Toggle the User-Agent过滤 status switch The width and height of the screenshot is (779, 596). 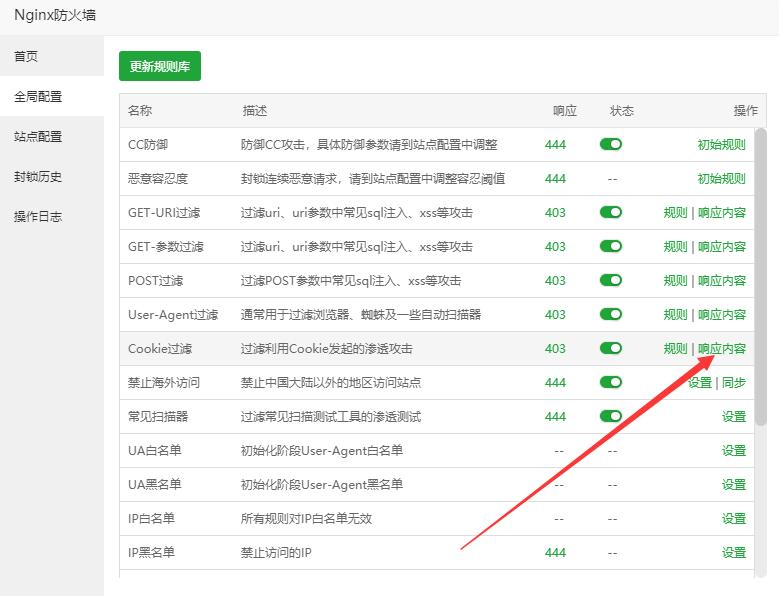point(611,314)
